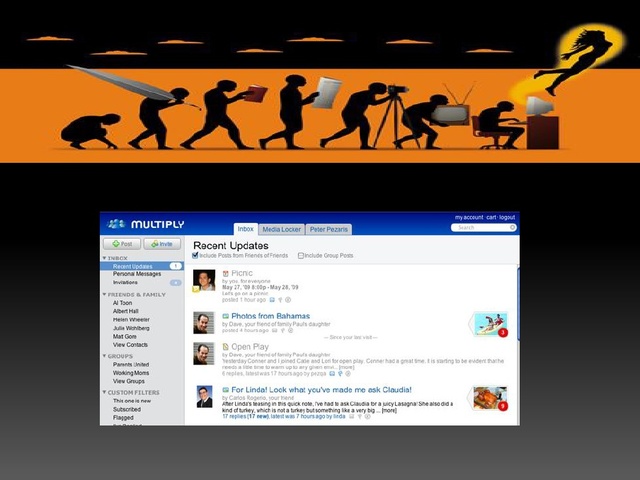Click Carlos Rogerio's avatar

(x=204, y=396)
